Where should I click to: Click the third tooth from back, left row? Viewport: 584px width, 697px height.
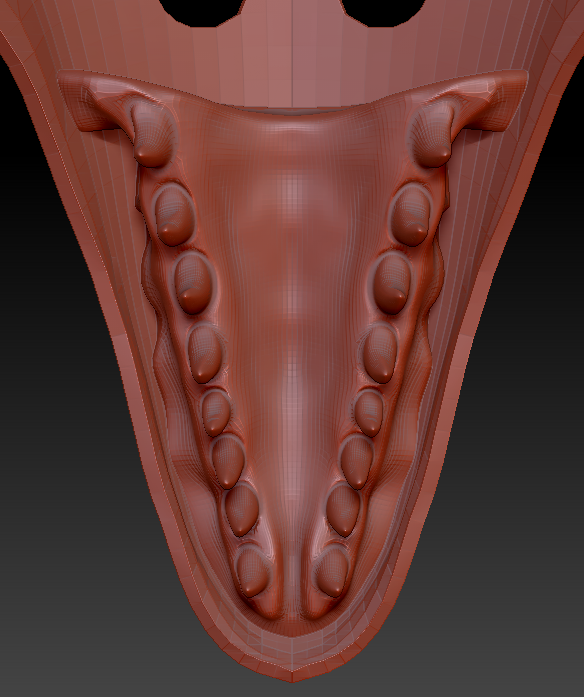coord(193,283)
